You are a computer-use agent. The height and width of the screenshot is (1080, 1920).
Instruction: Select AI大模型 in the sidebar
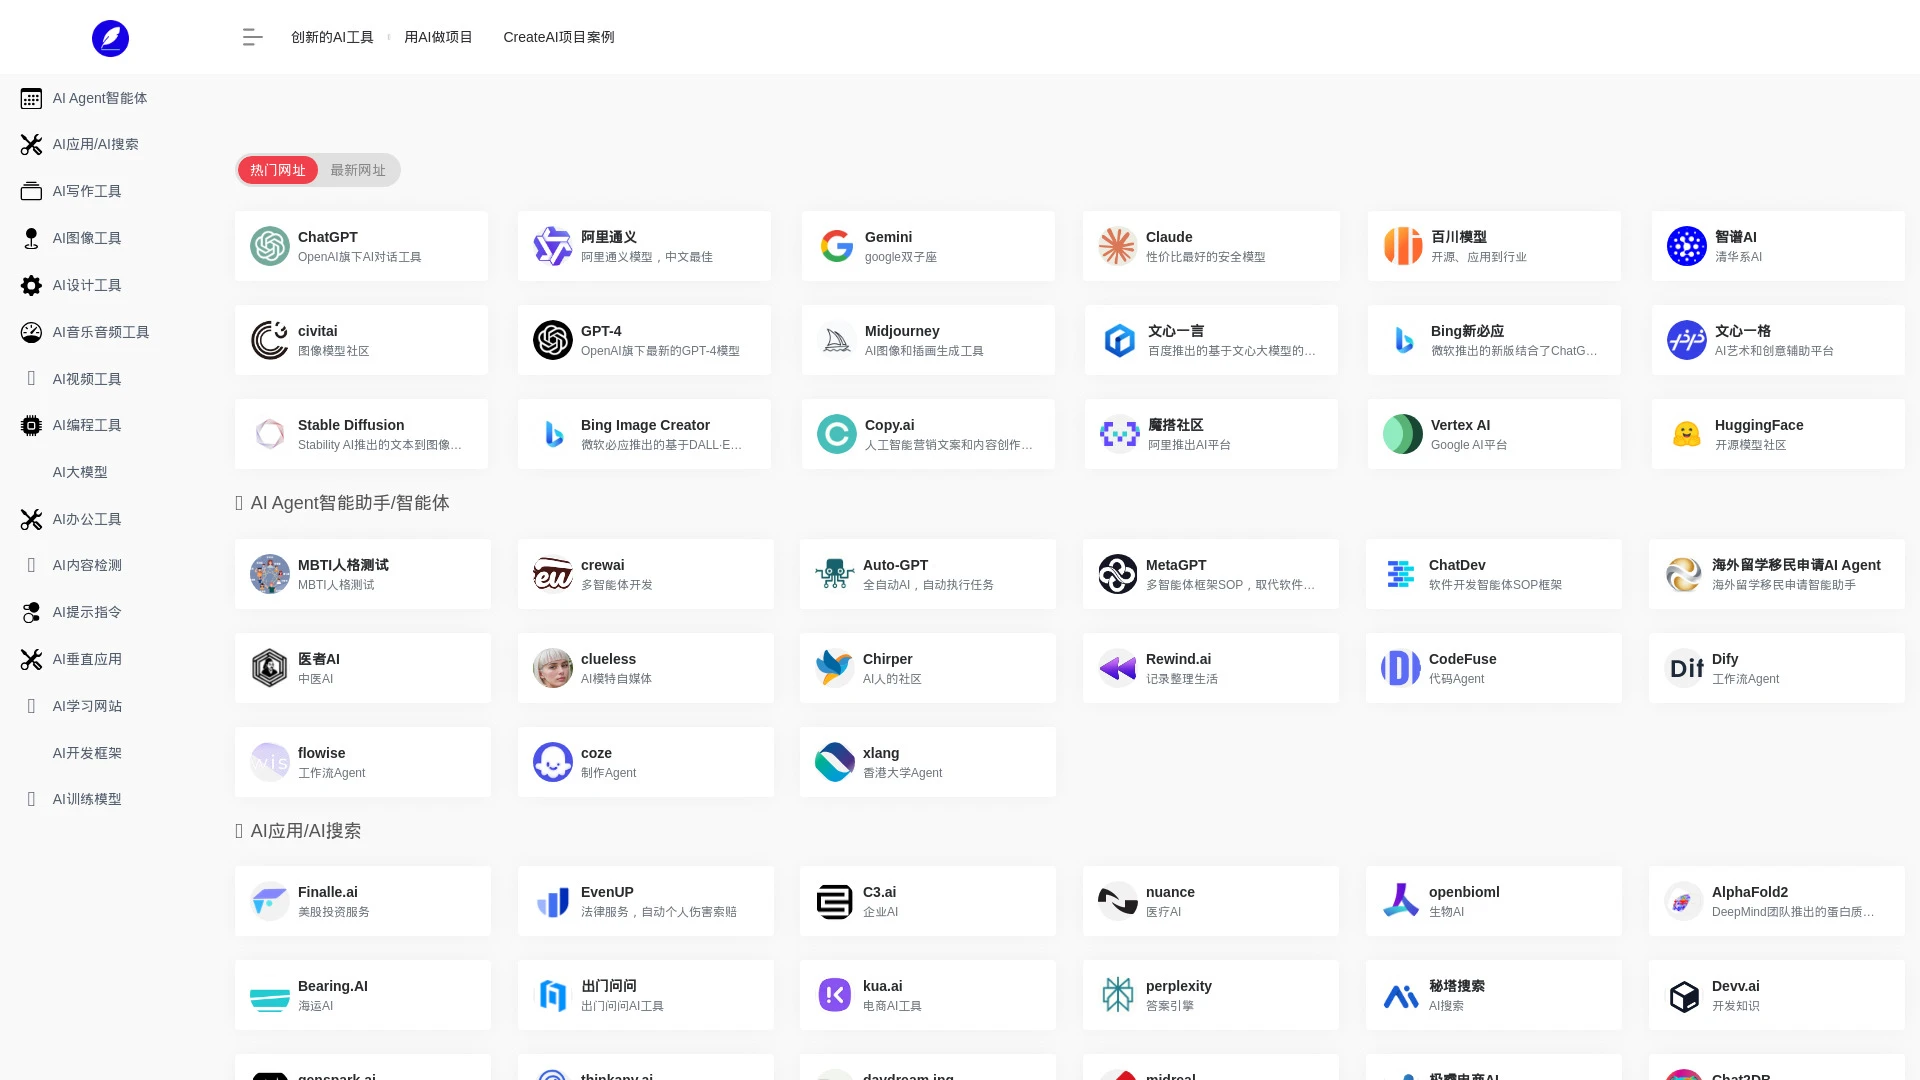coord(80,472)
